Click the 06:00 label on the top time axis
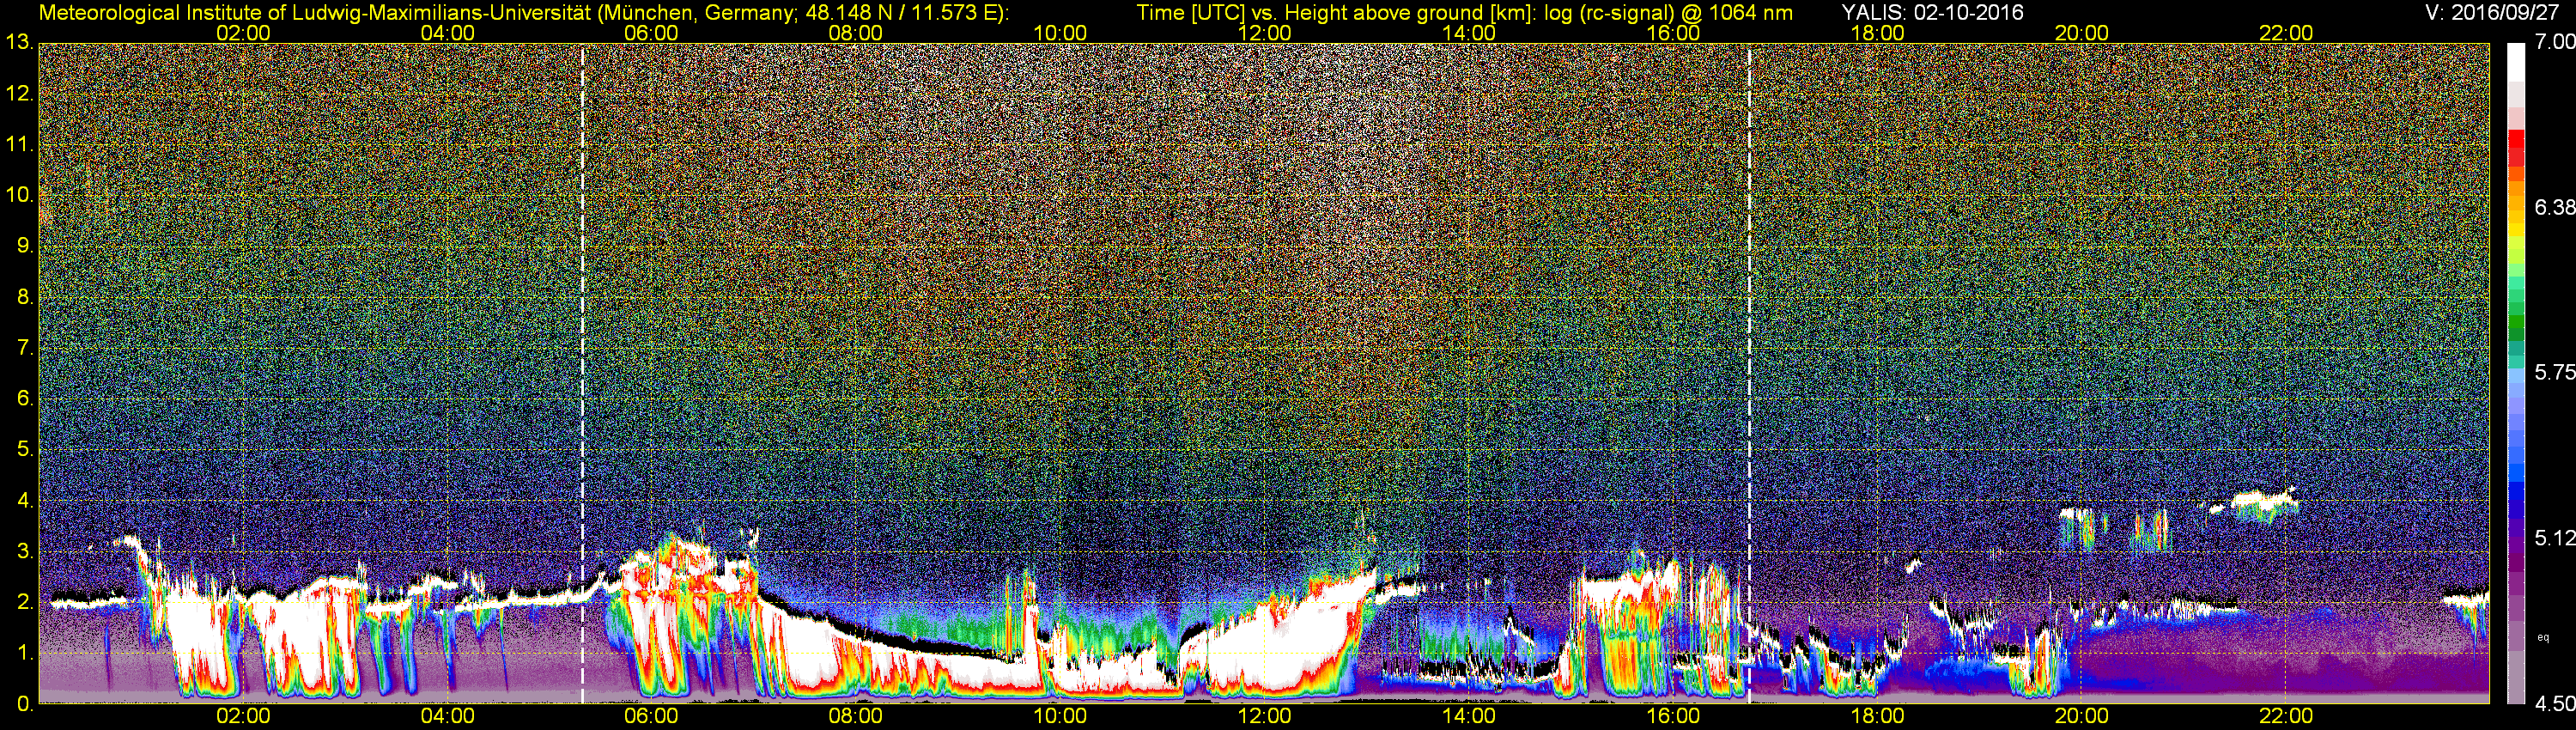The image size is (2576, 730). [x=651, y=33]
